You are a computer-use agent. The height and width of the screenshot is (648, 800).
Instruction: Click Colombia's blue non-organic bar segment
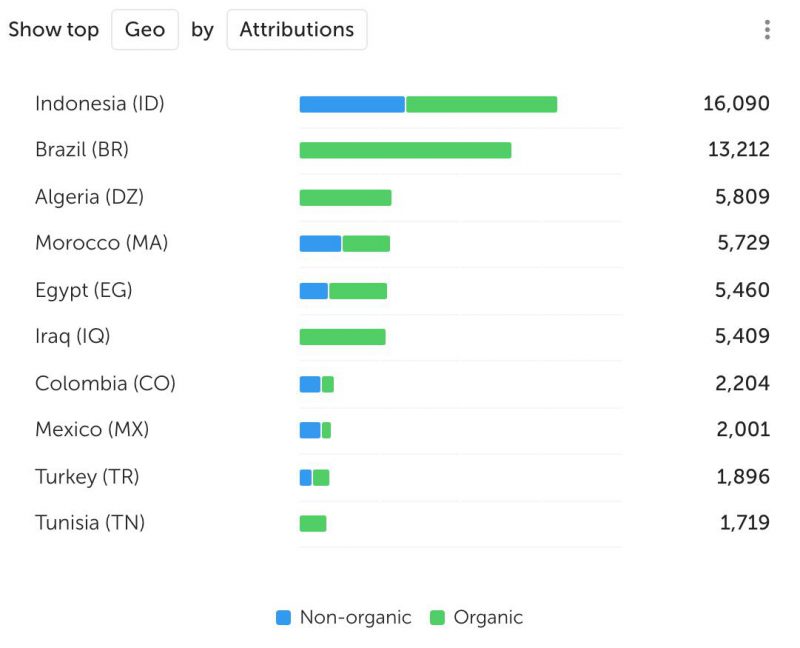click(x=310, y=384)
